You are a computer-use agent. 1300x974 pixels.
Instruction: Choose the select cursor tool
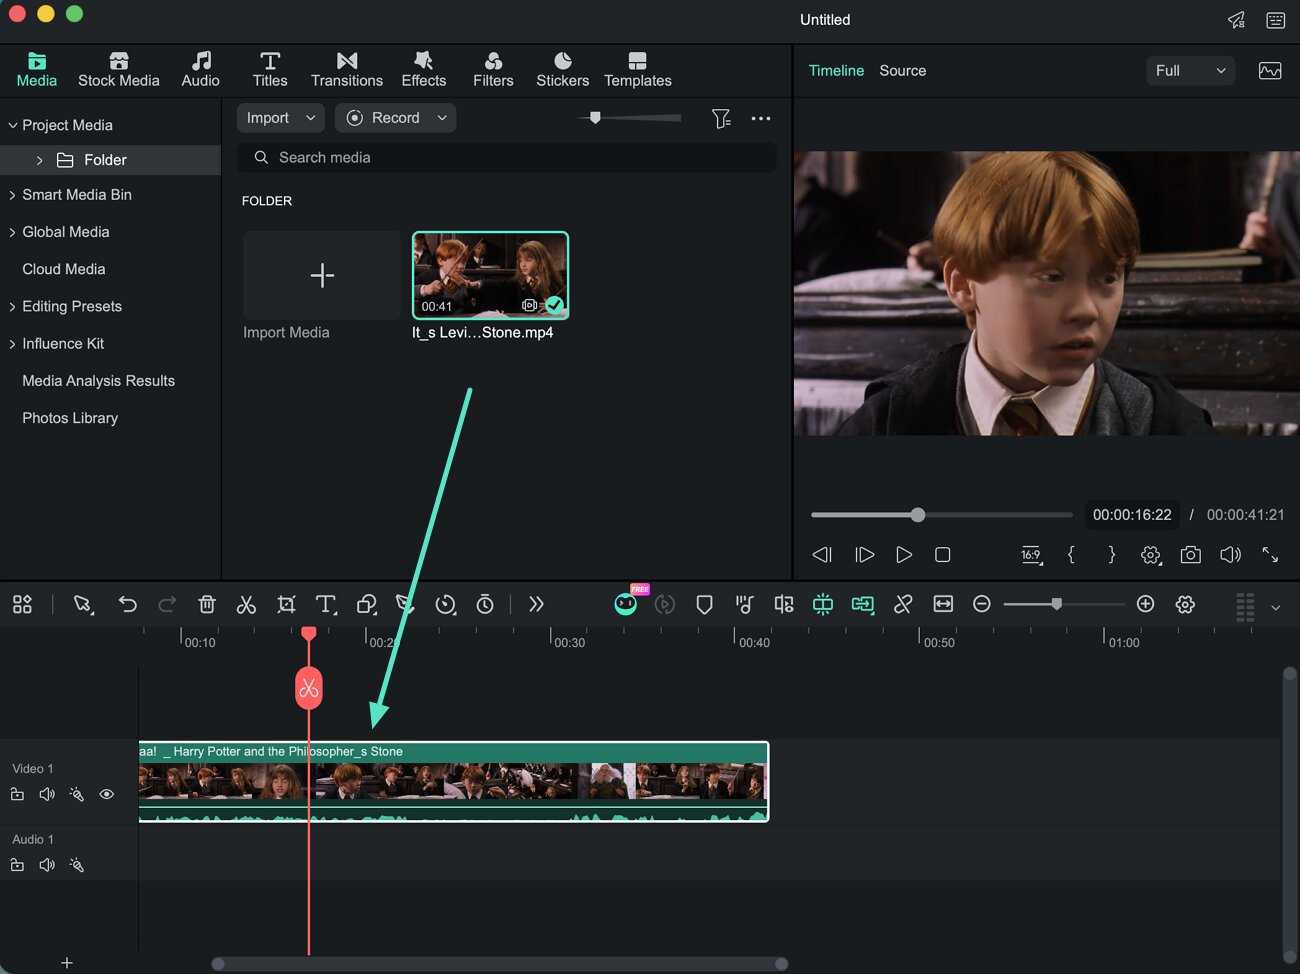click(83, 604)
